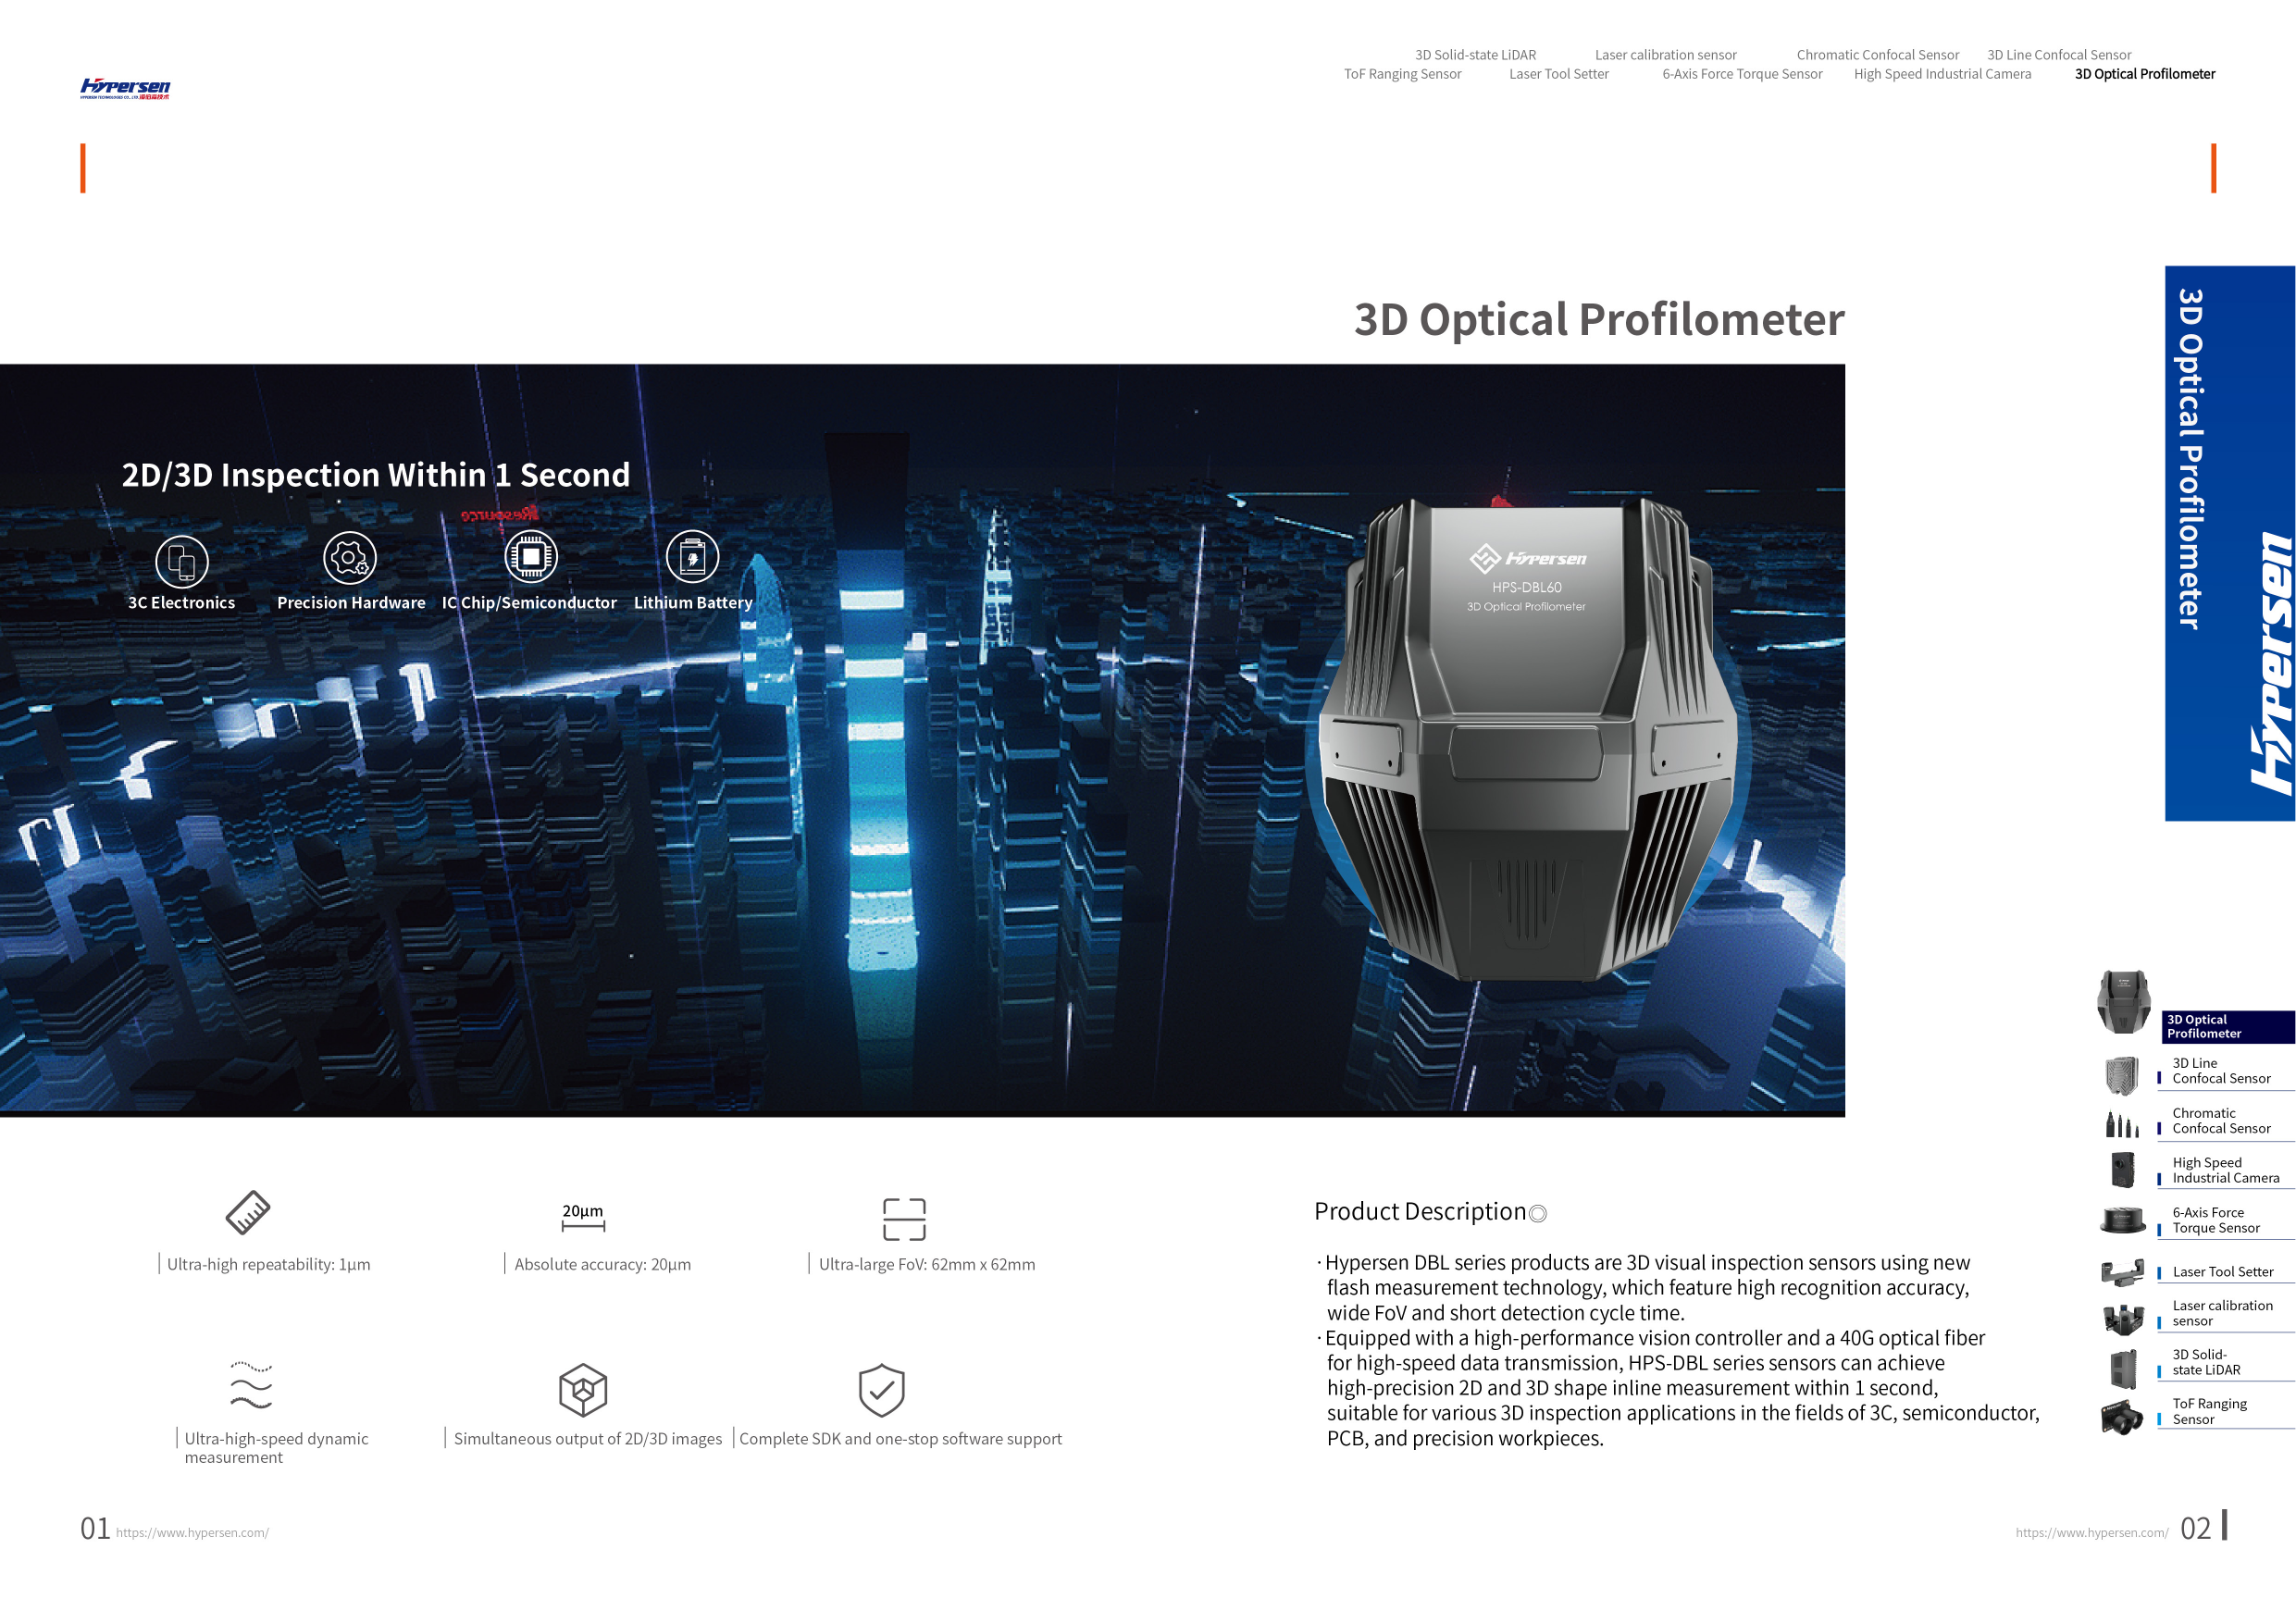Select Chromatic Confocal Sensor sidebar label
Screen dimensions: 2296x1623
tap(2221, 1121)
